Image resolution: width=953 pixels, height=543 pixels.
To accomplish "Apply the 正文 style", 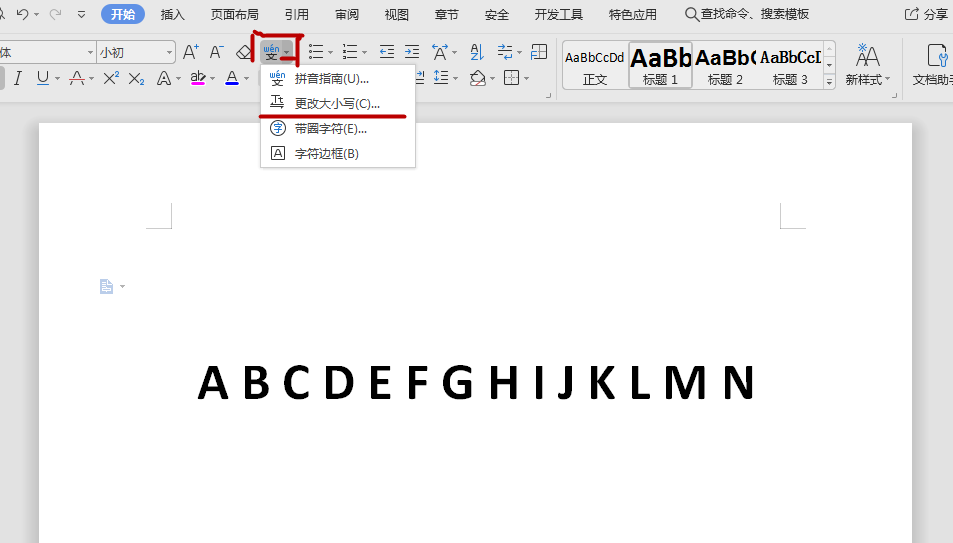I will coord(595,66).
